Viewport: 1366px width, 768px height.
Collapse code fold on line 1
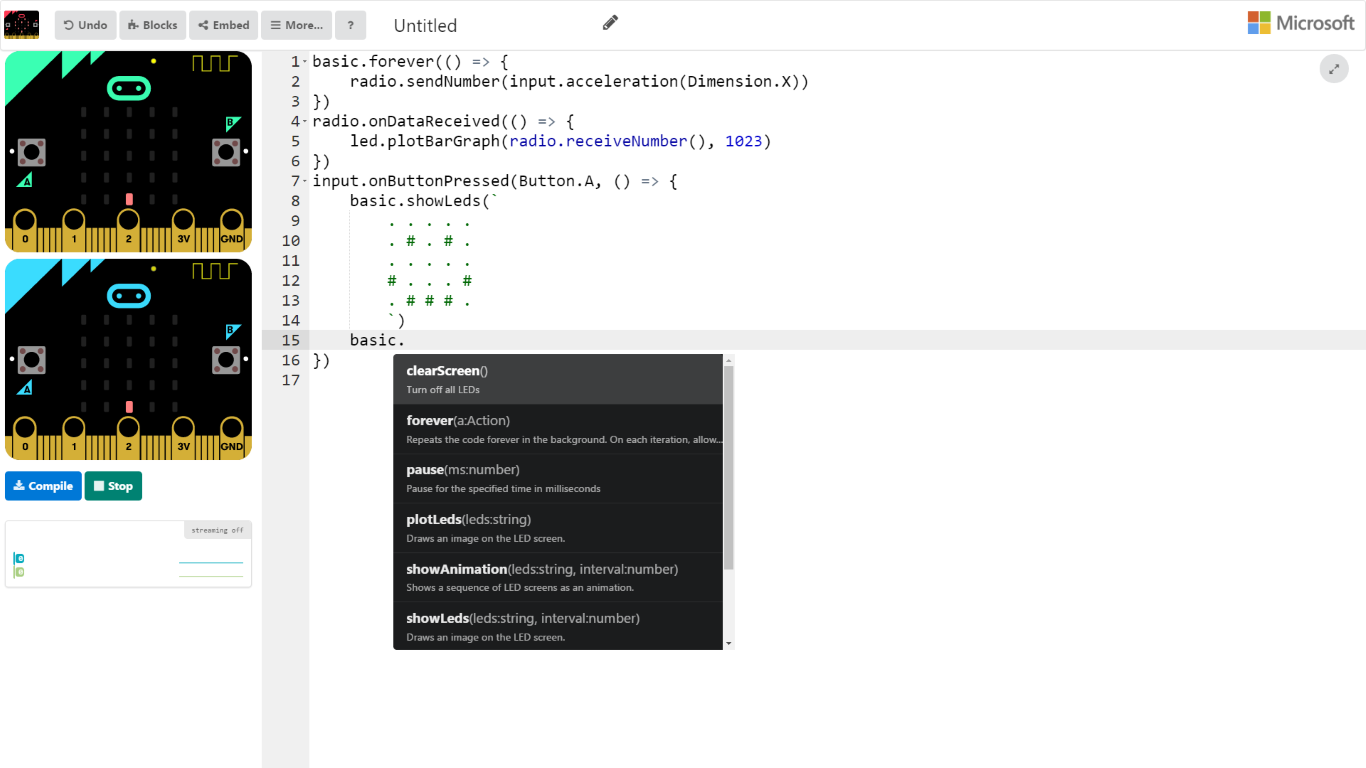point(305,62)
